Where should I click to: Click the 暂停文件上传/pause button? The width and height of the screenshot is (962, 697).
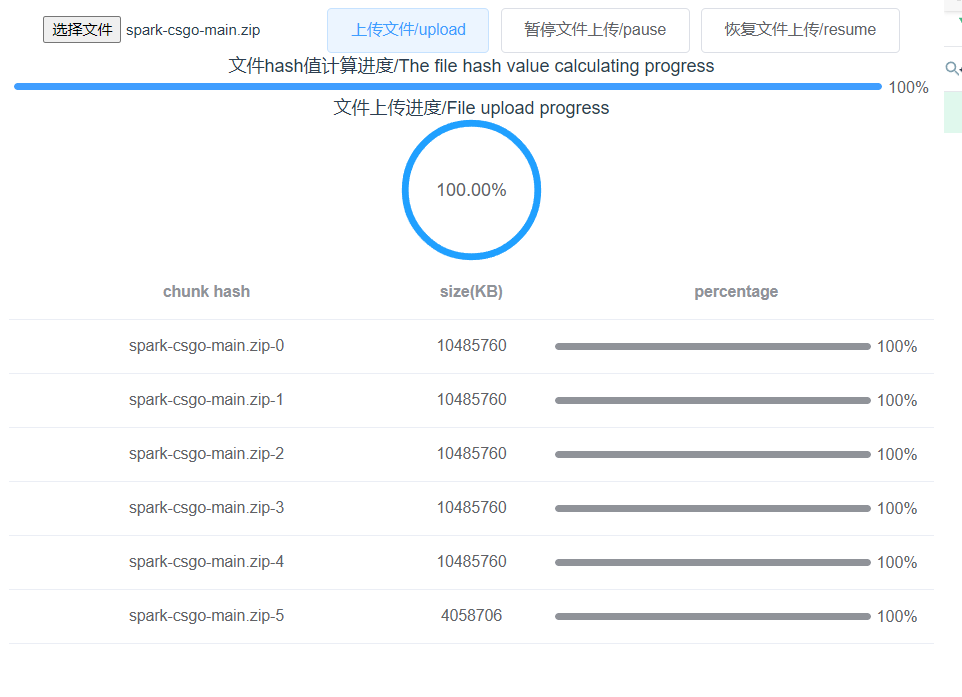[x=594, y=30]
